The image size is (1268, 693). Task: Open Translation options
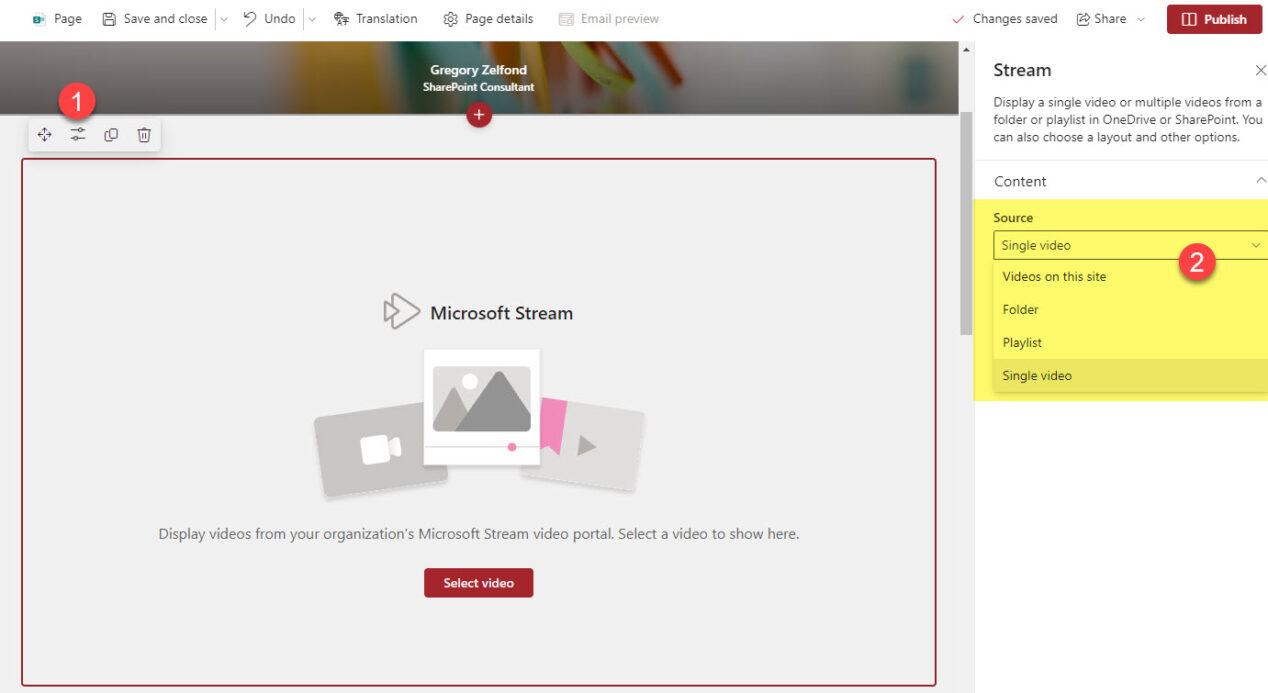[x=376, y=18]
